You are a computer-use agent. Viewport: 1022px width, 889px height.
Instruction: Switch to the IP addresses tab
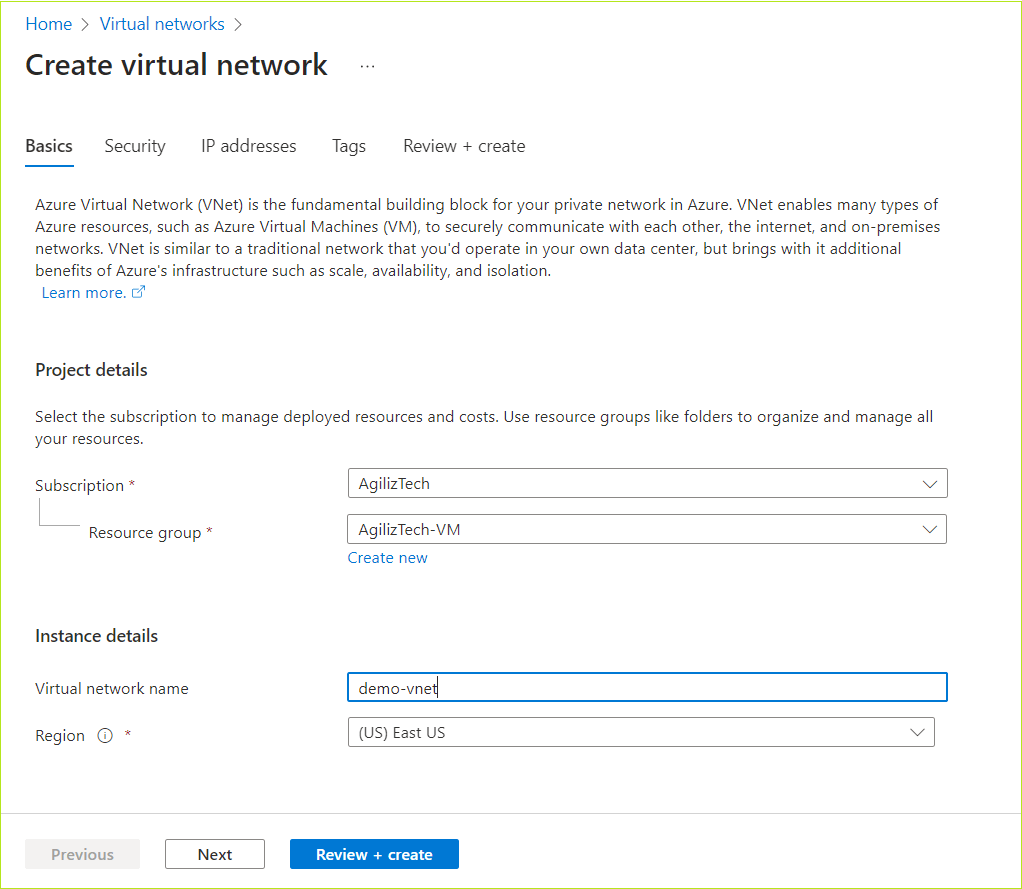point(248,146)
